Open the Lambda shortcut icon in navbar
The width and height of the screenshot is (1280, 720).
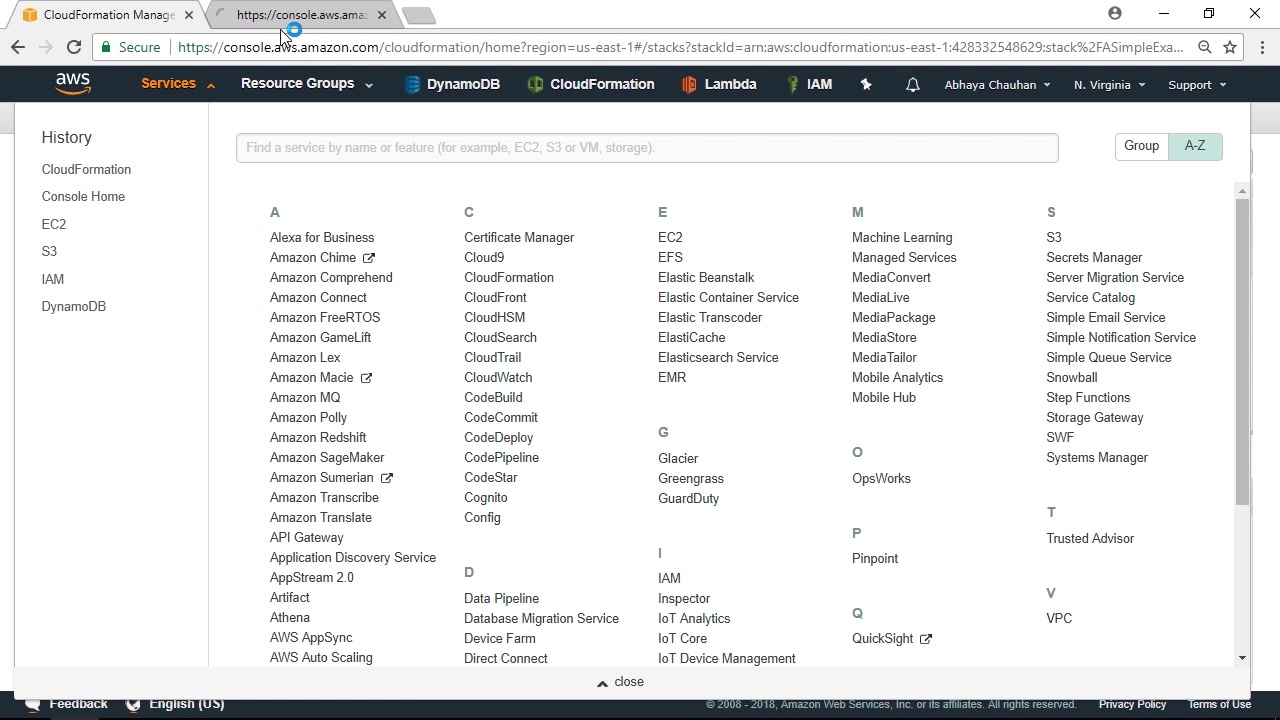point(689,85)
